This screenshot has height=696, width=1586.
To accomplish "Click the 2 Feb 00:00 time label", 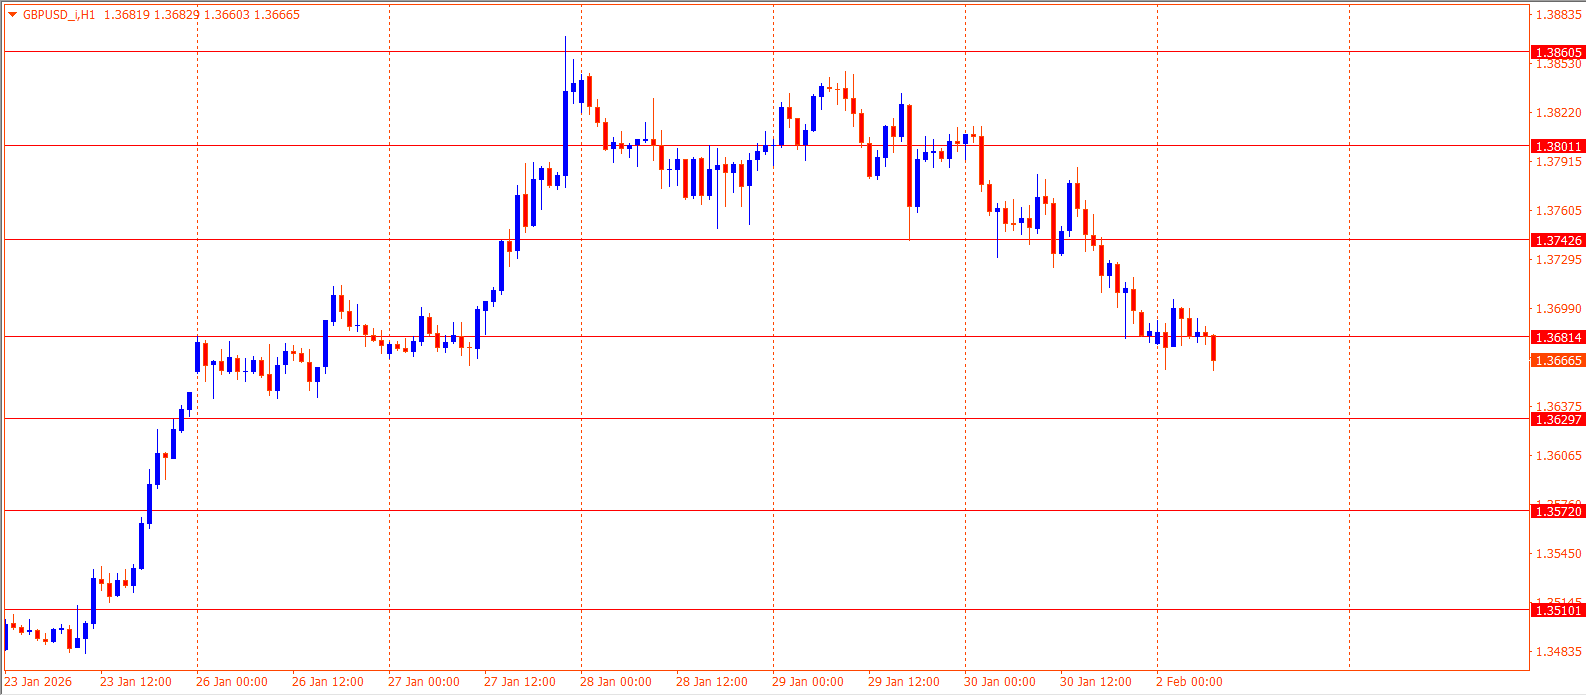I will (1189, 682).
